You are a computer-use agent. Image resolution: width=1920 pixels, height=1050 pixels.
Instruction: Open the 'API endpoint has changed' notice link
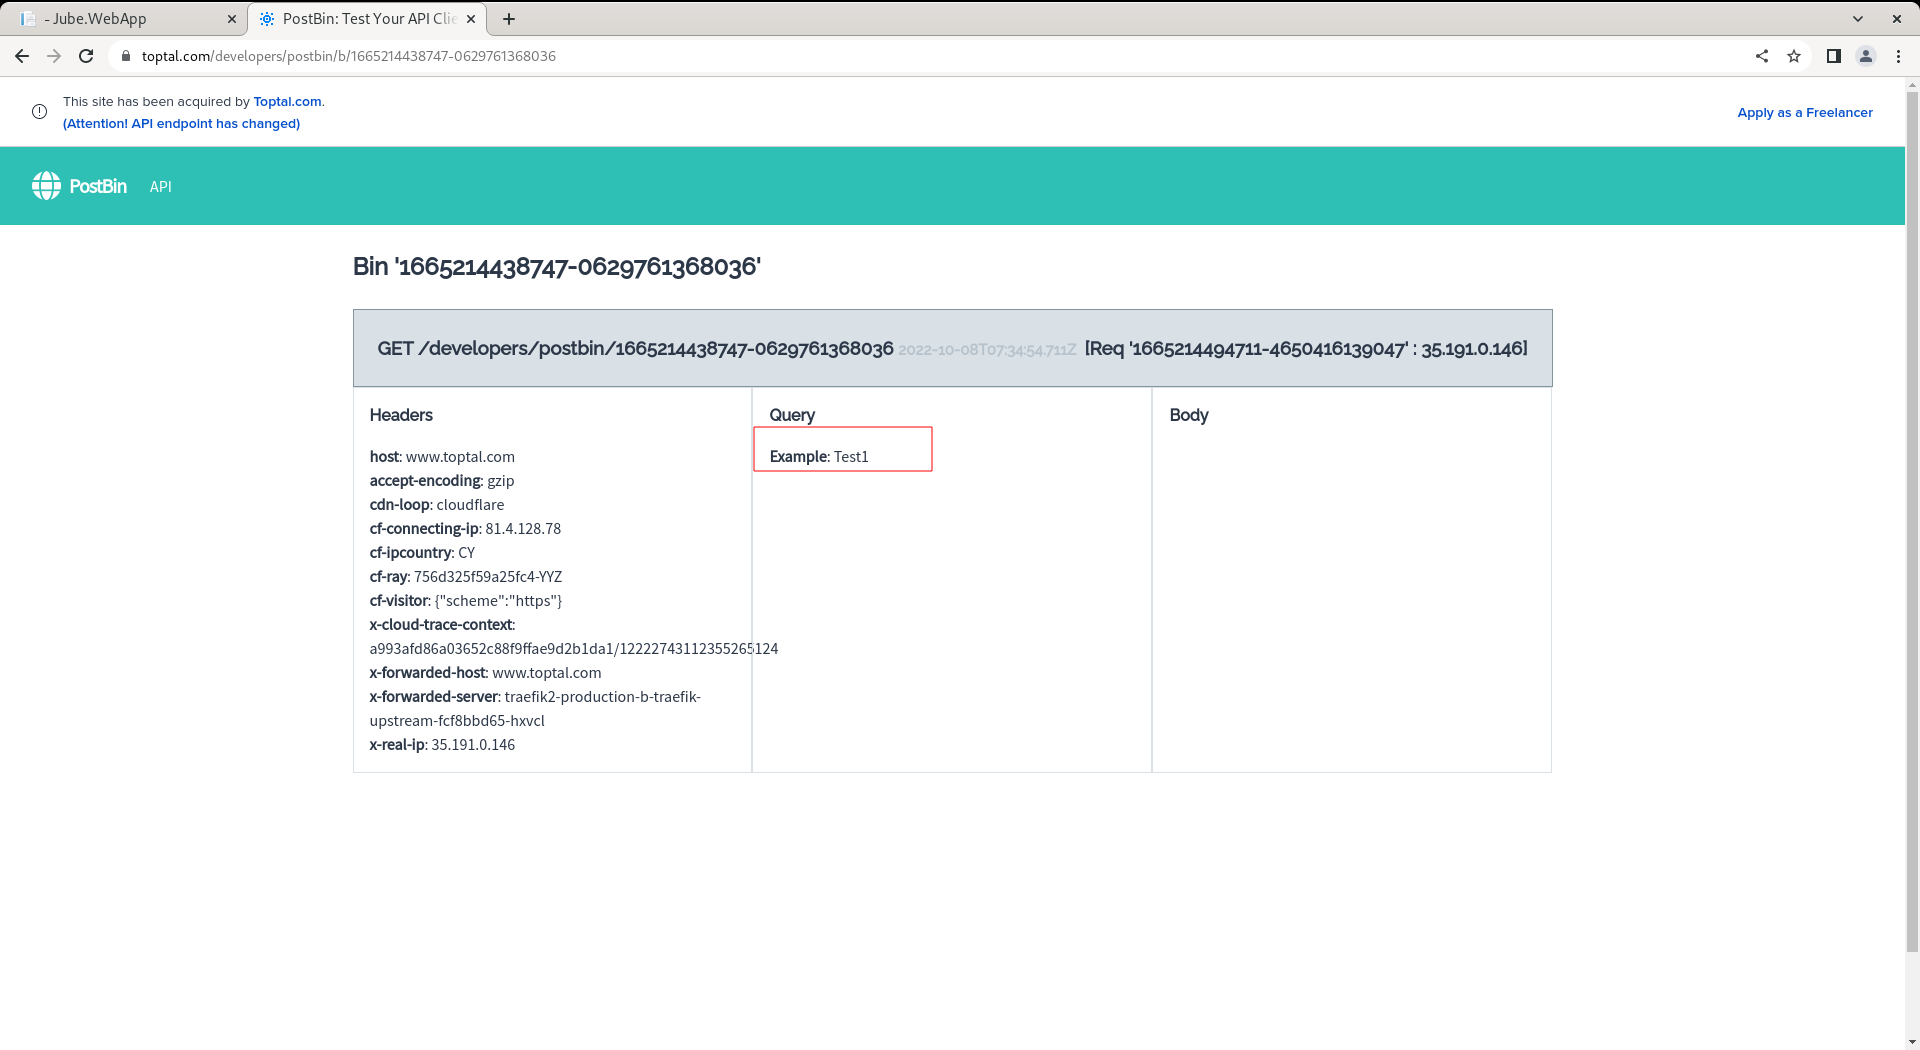tap(181, 123)
